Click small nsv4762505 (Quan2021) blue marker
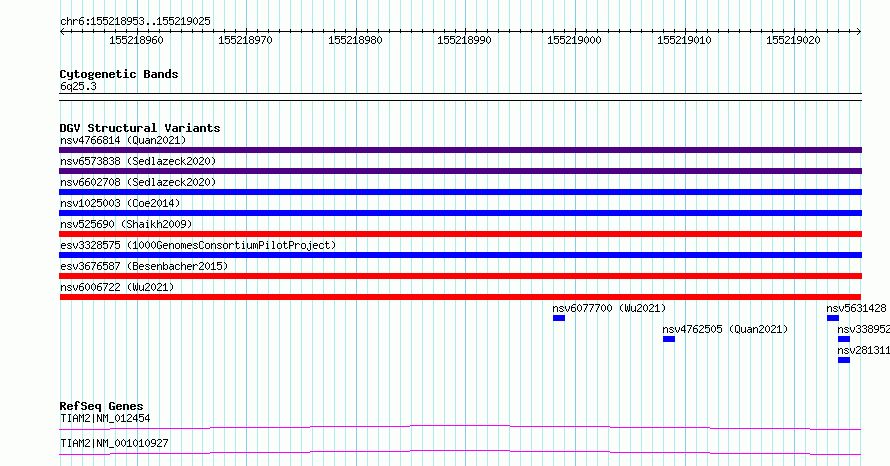890x466 pixels. pyautogui.click(x=669, y=339)
